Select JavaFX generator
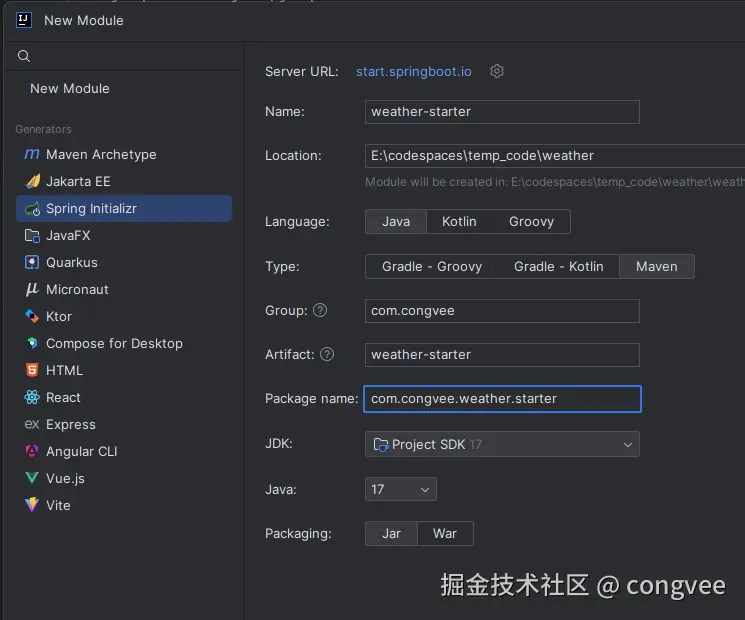745x620 pixels. point(124,236)
